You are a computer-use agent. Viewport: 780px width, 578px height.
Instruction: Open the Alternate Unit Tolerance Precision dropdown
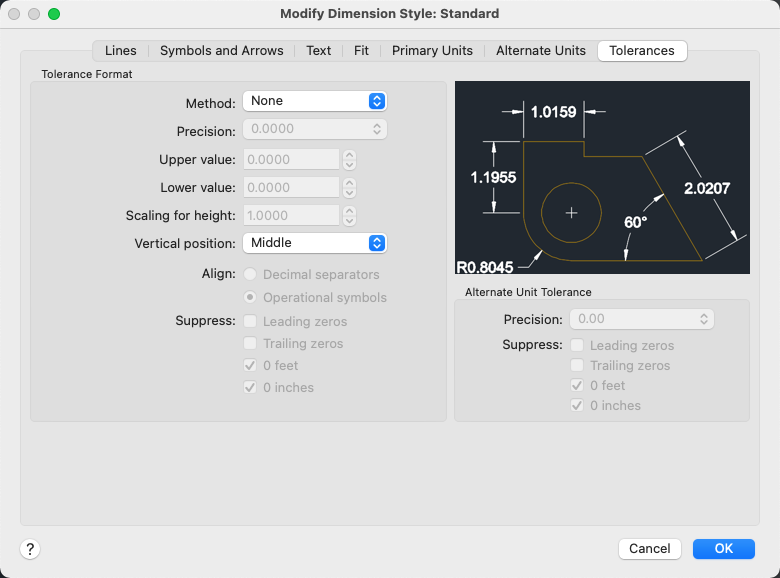tap(641, 319)
